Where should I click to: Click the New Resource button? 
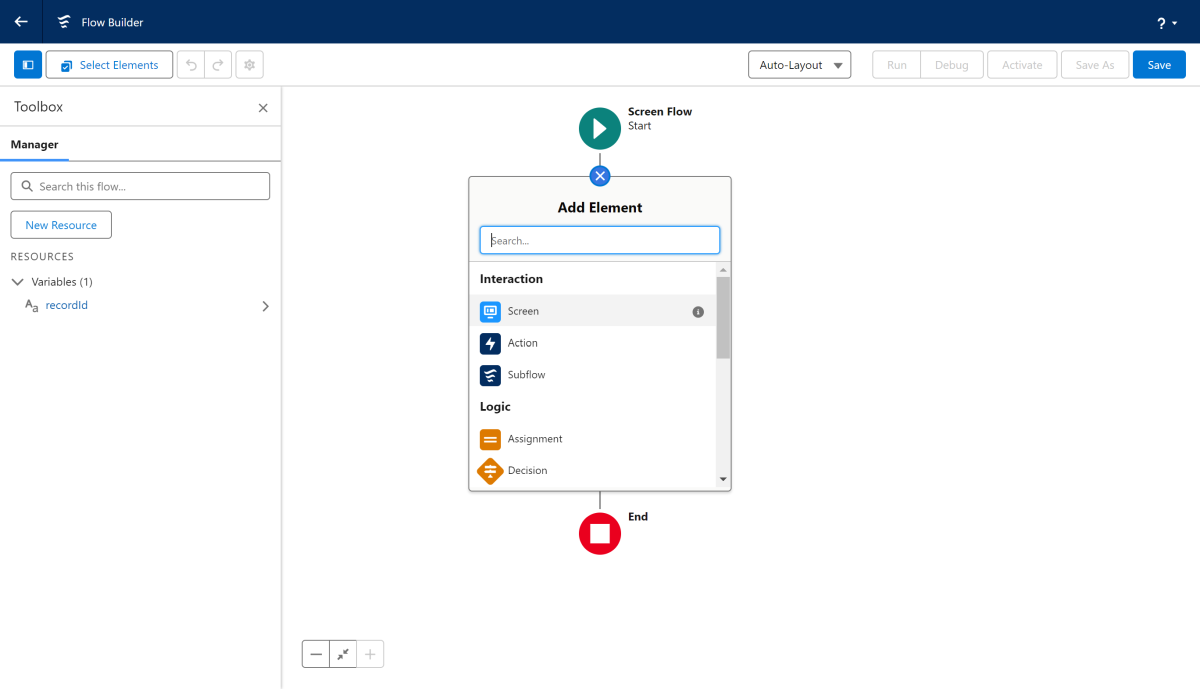[61, 225]
